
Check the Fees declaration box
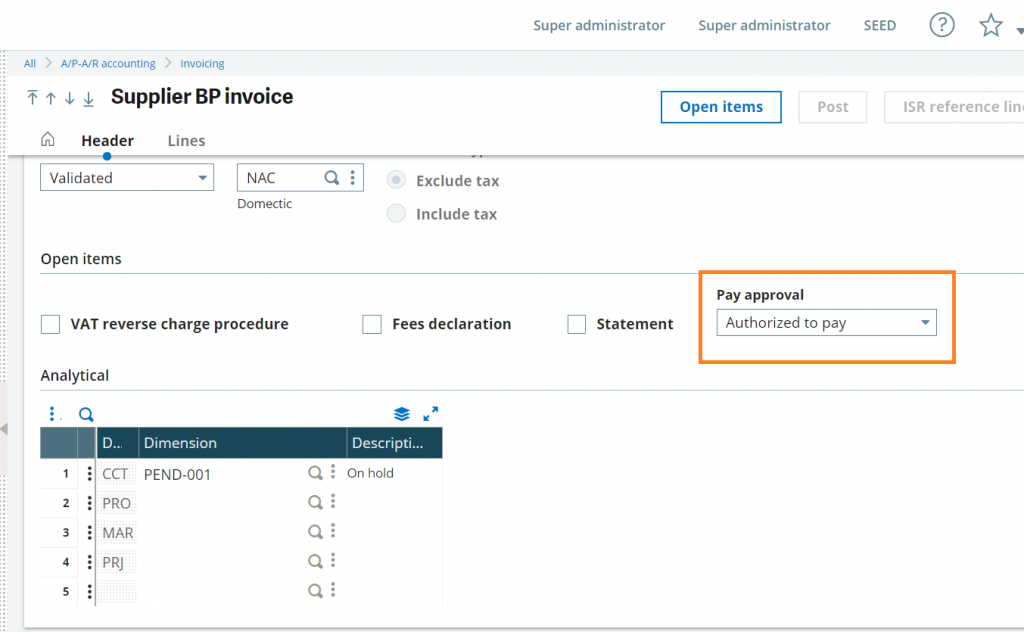372,324
